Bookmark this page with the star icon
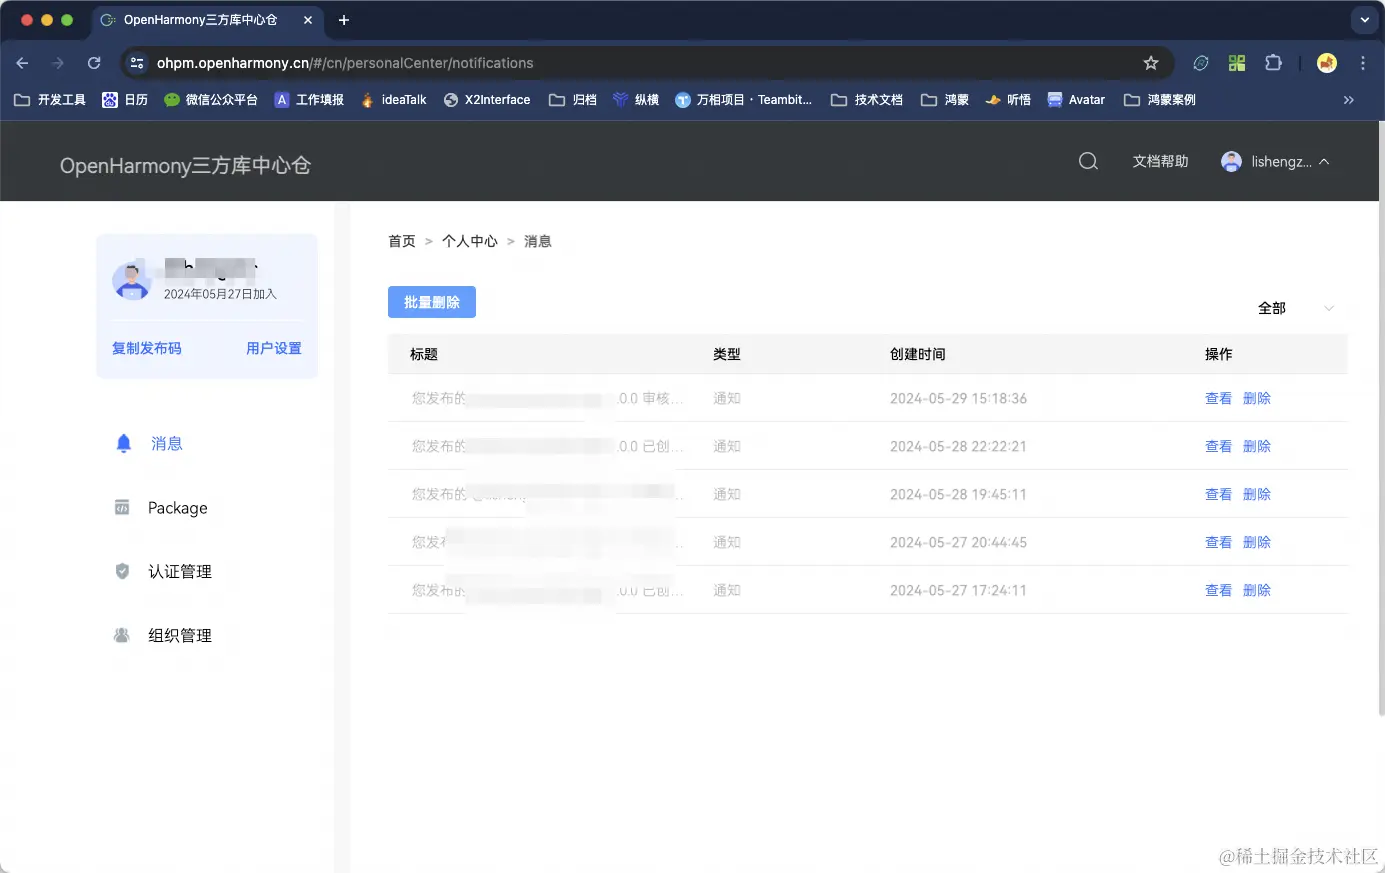This screenshot has width=1385, height=873. pyautogui.click(x=1151, y=63)
